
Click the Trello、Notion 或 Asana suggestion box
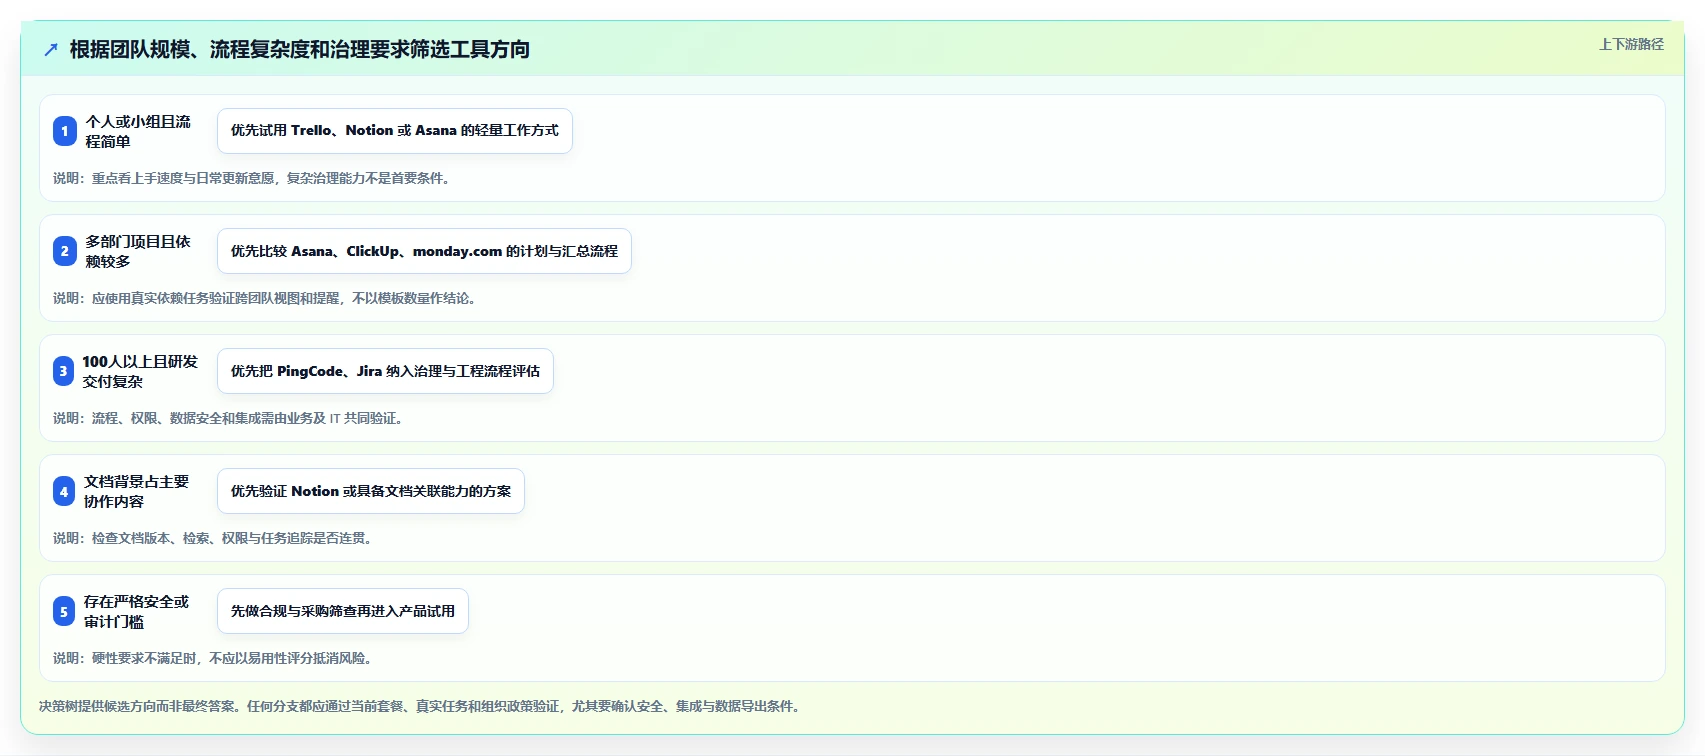pos(395,131)
